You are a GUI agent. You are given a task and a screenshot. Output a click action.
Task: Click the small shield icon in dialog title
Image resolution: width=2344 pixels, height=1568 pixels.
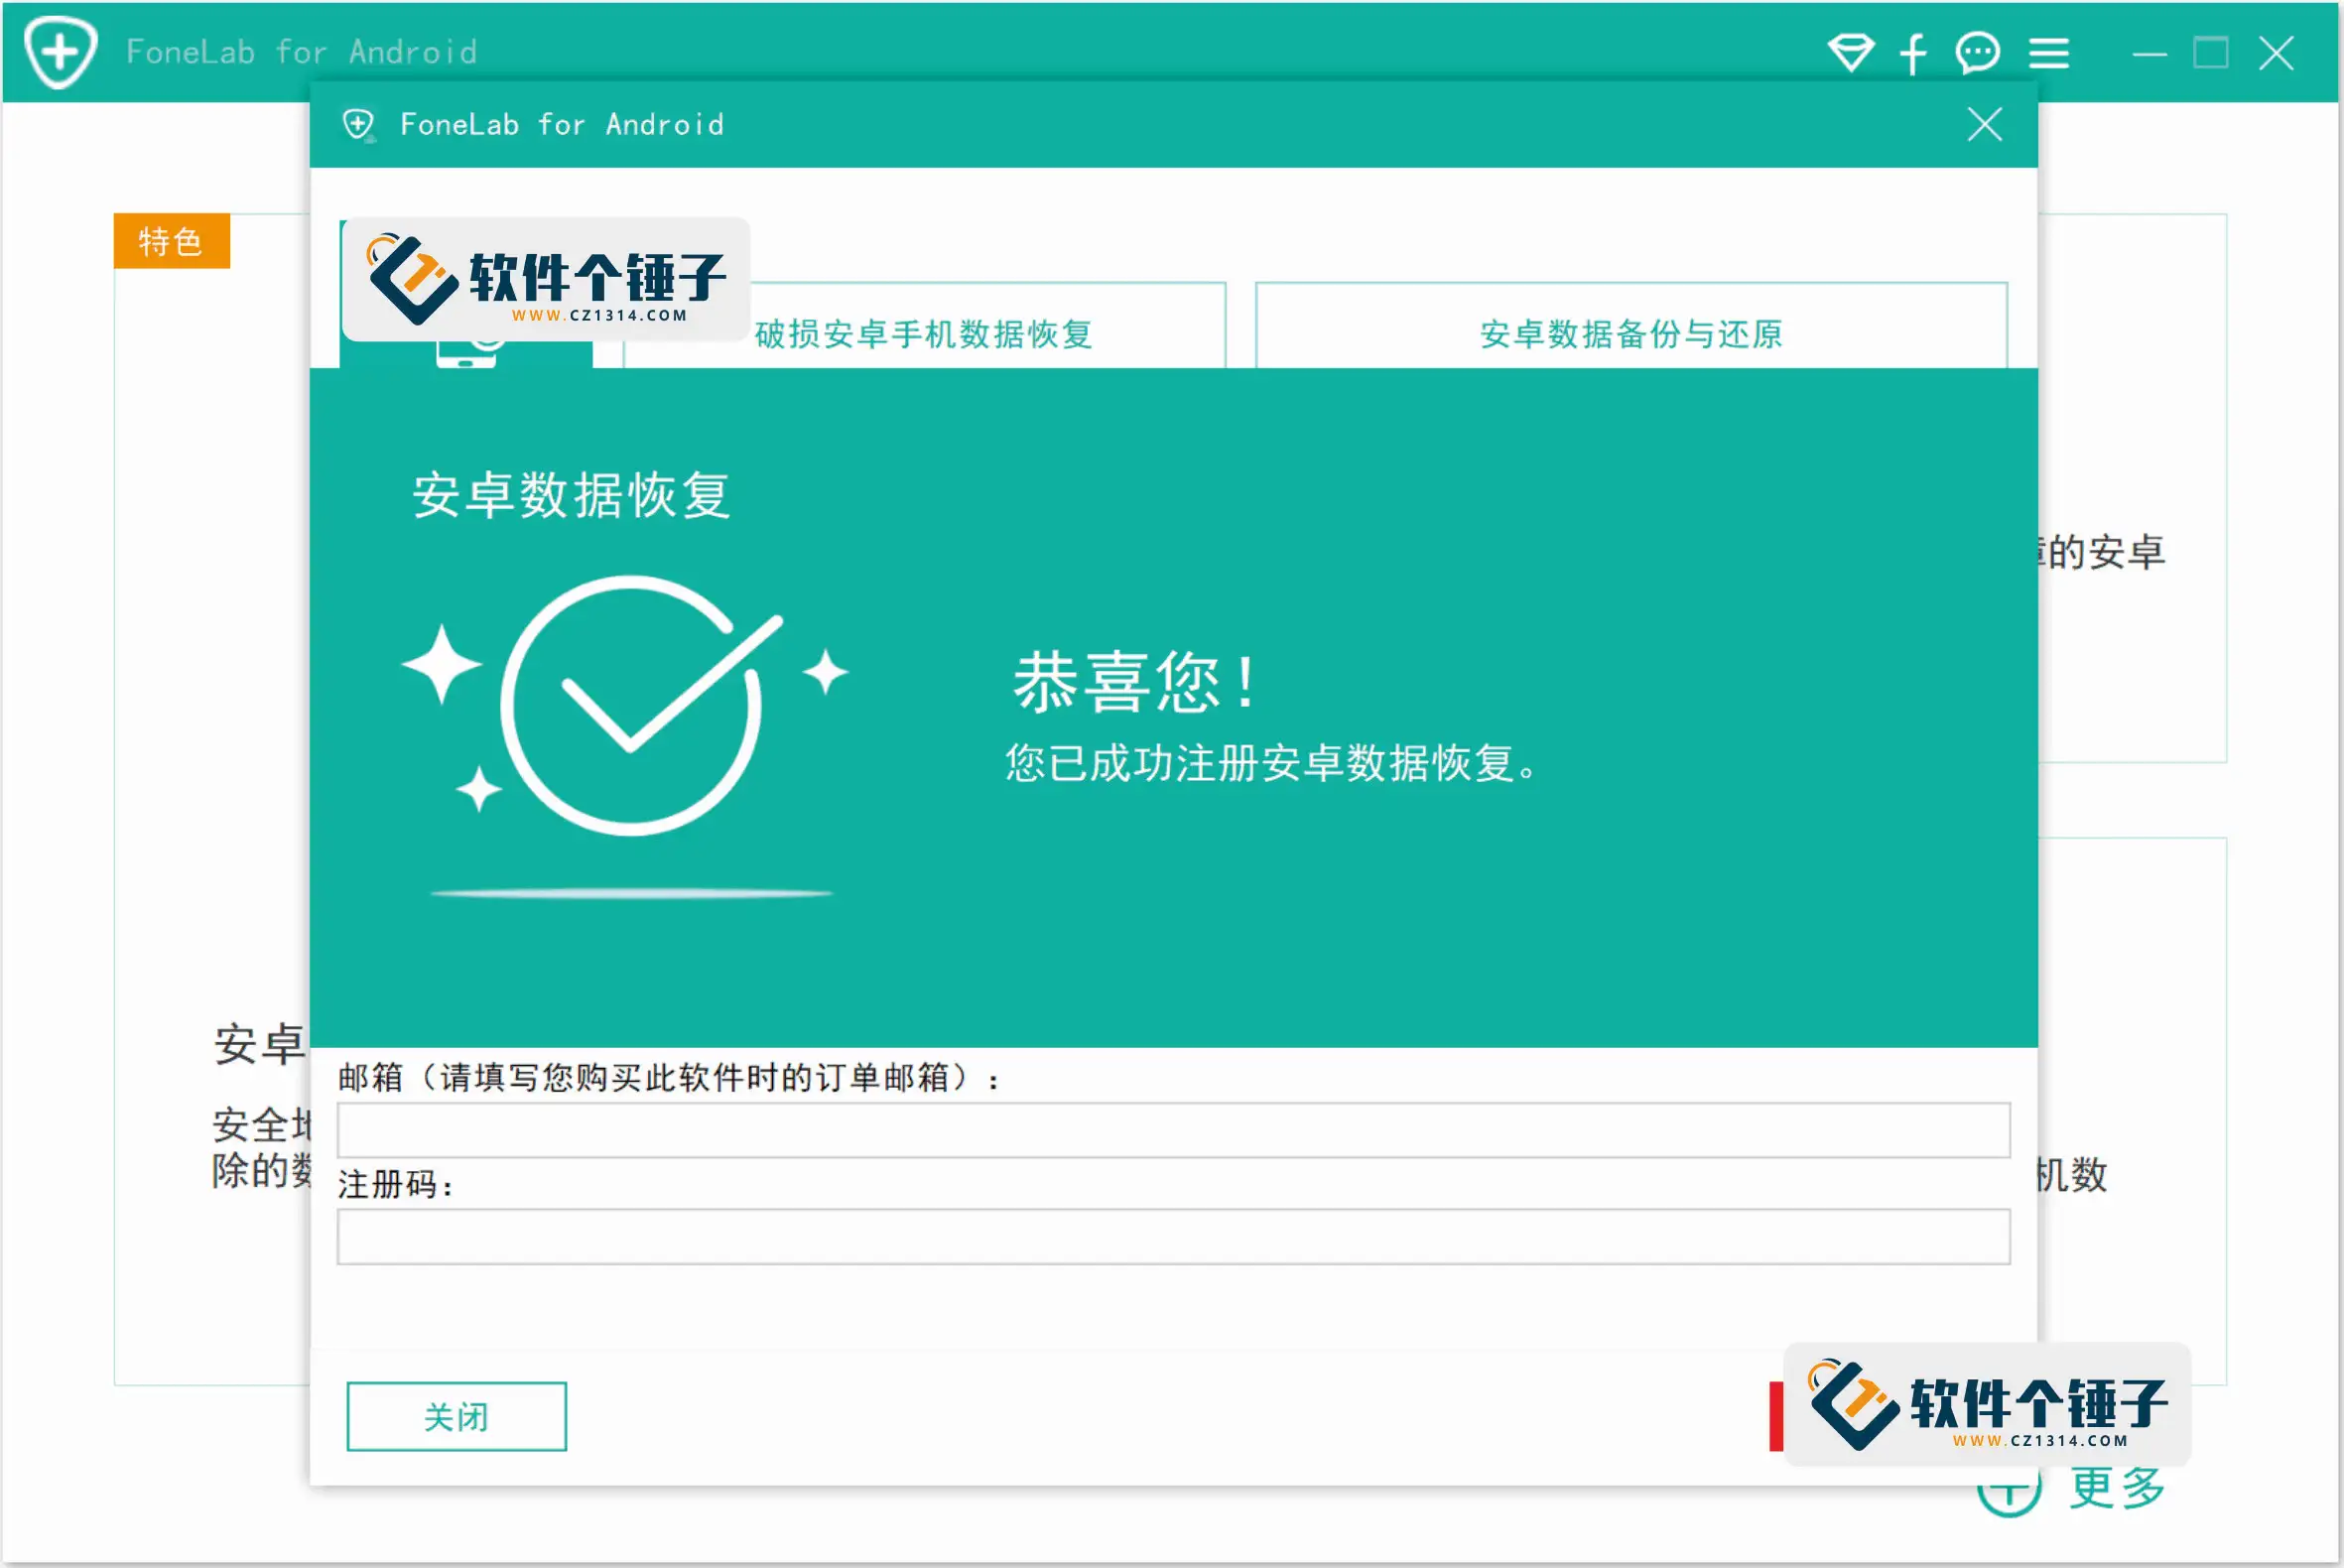[358, 125]
